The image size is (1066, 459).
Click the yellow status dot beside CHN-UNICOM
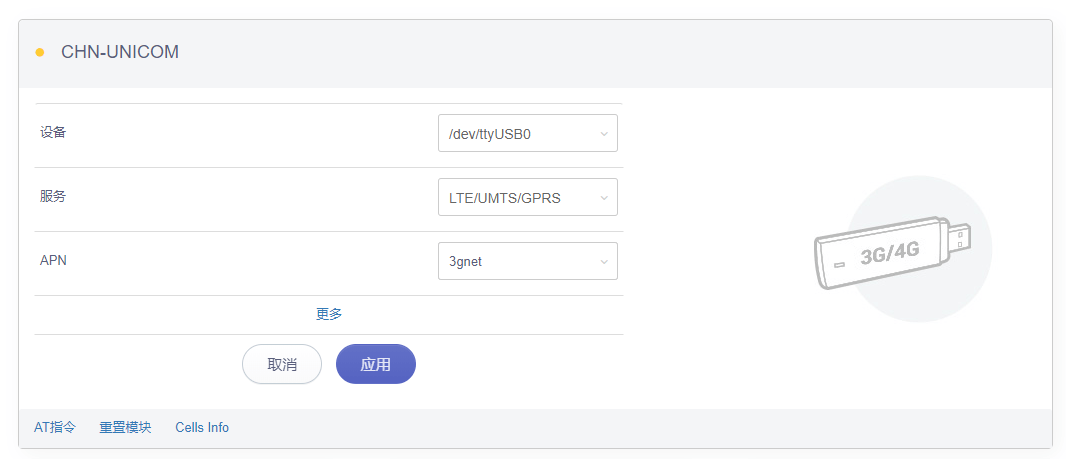point(40,53)
